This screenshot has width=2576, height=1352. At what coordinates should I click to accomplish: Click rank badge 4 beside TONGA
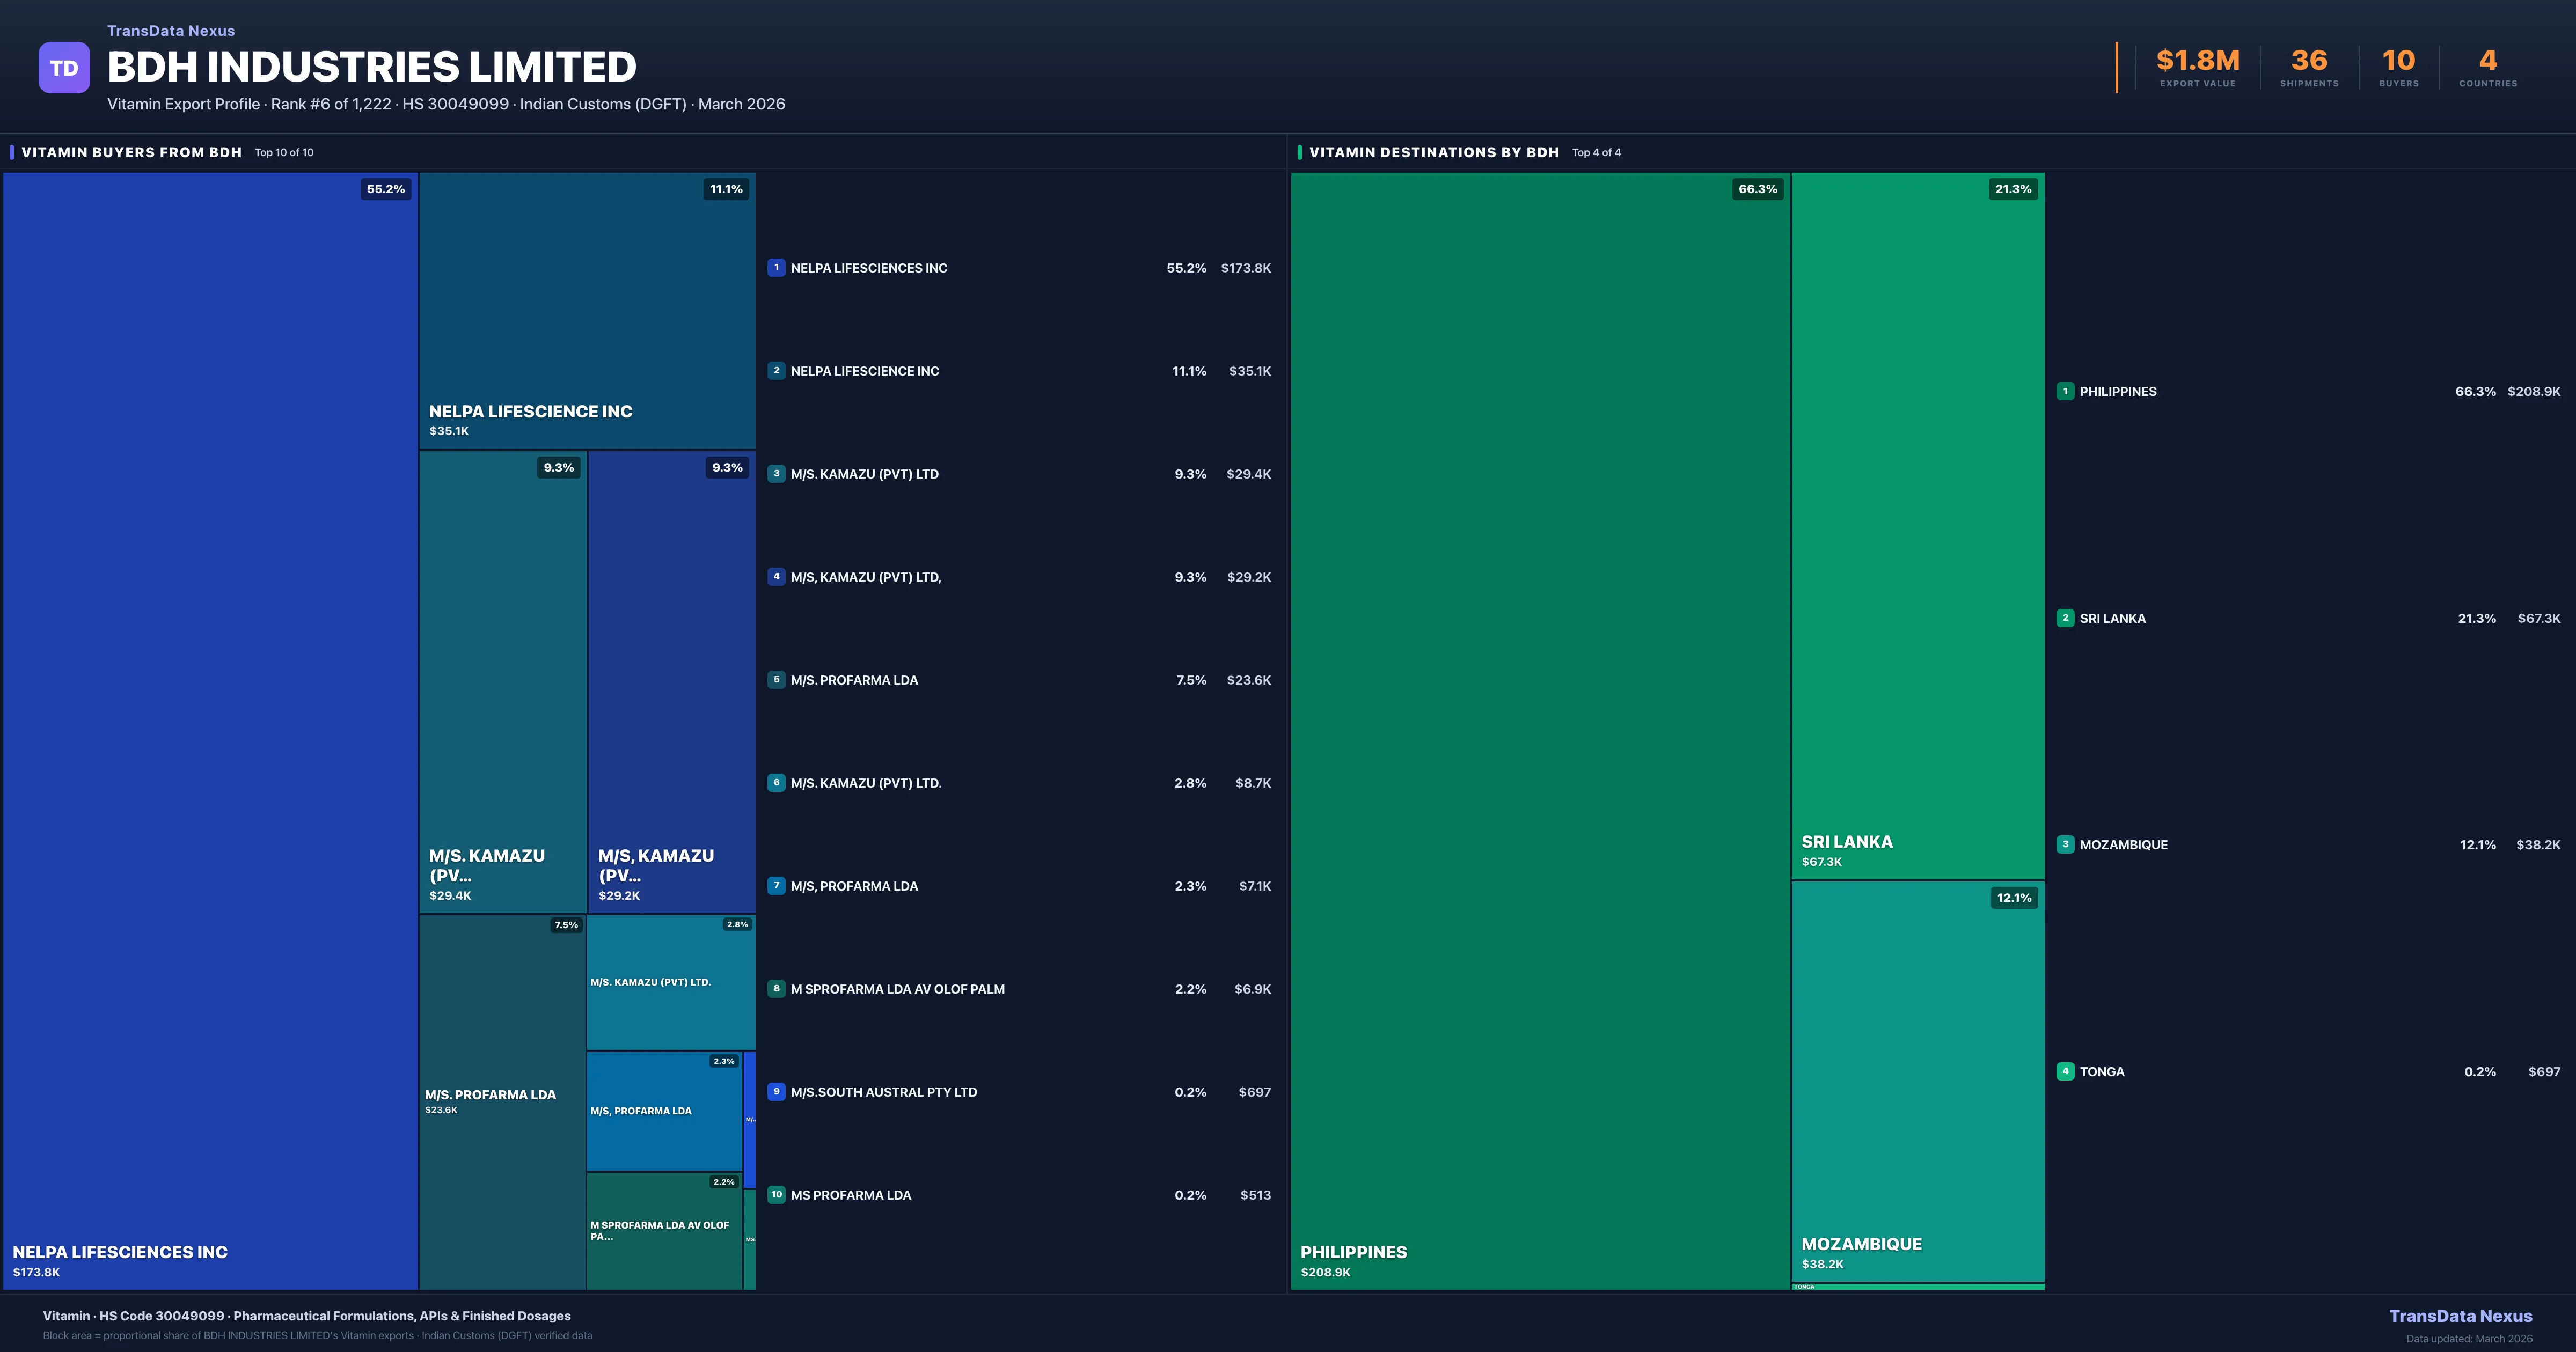[2065, 1072]
